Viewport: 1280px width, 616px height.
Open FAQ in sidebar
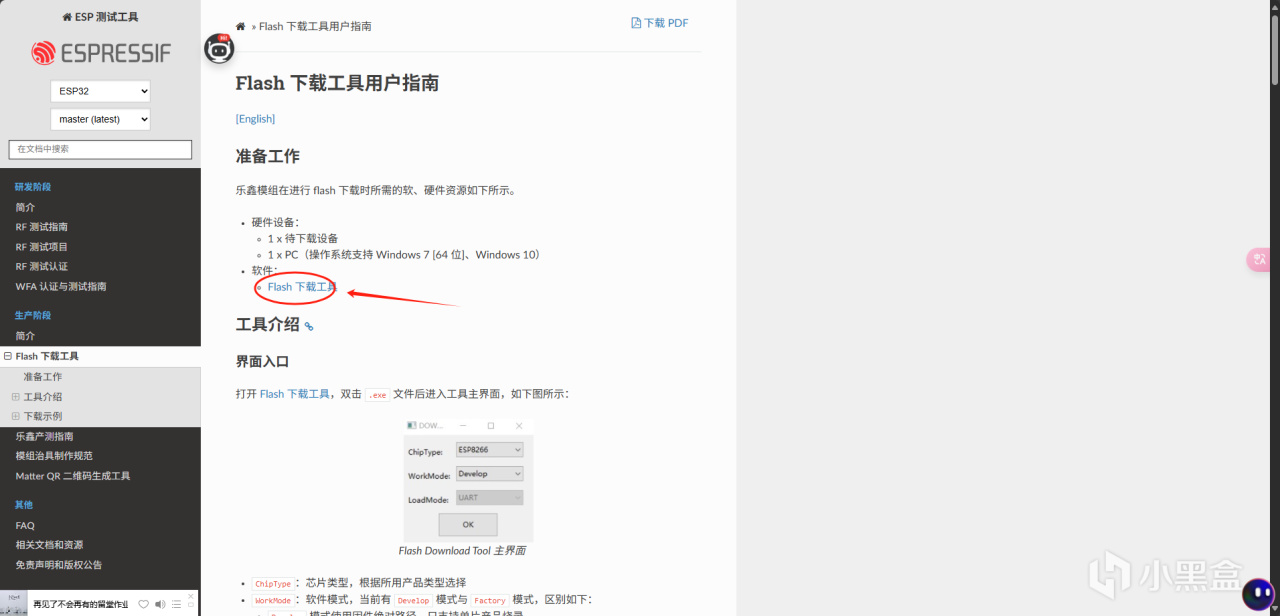(25, 525)
